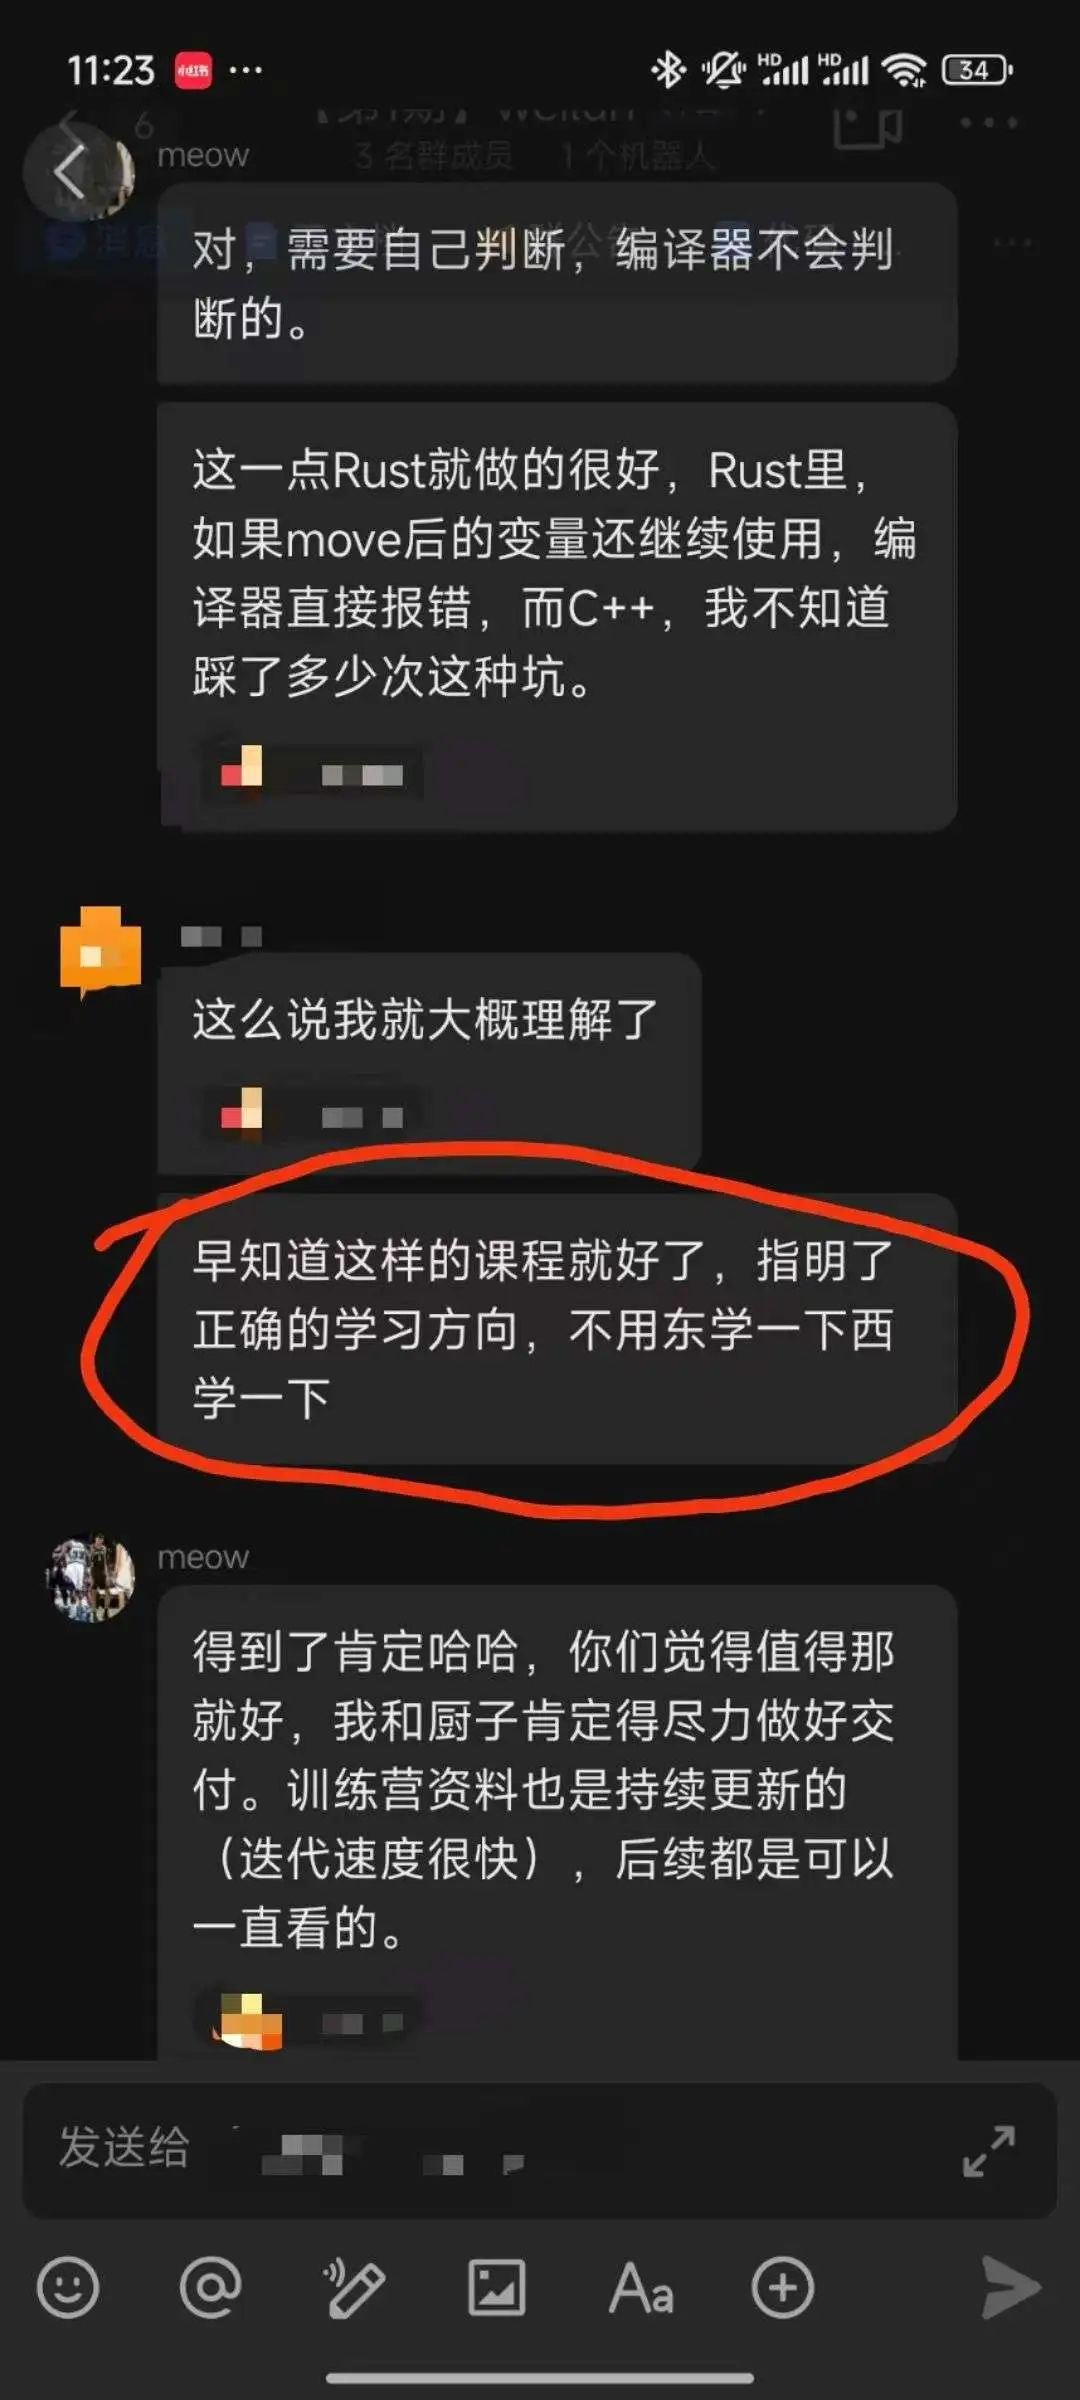This screenshot has width=1080, height=2400.
Task: Toggle Aa text formatting
Action: pos(641,2288)
